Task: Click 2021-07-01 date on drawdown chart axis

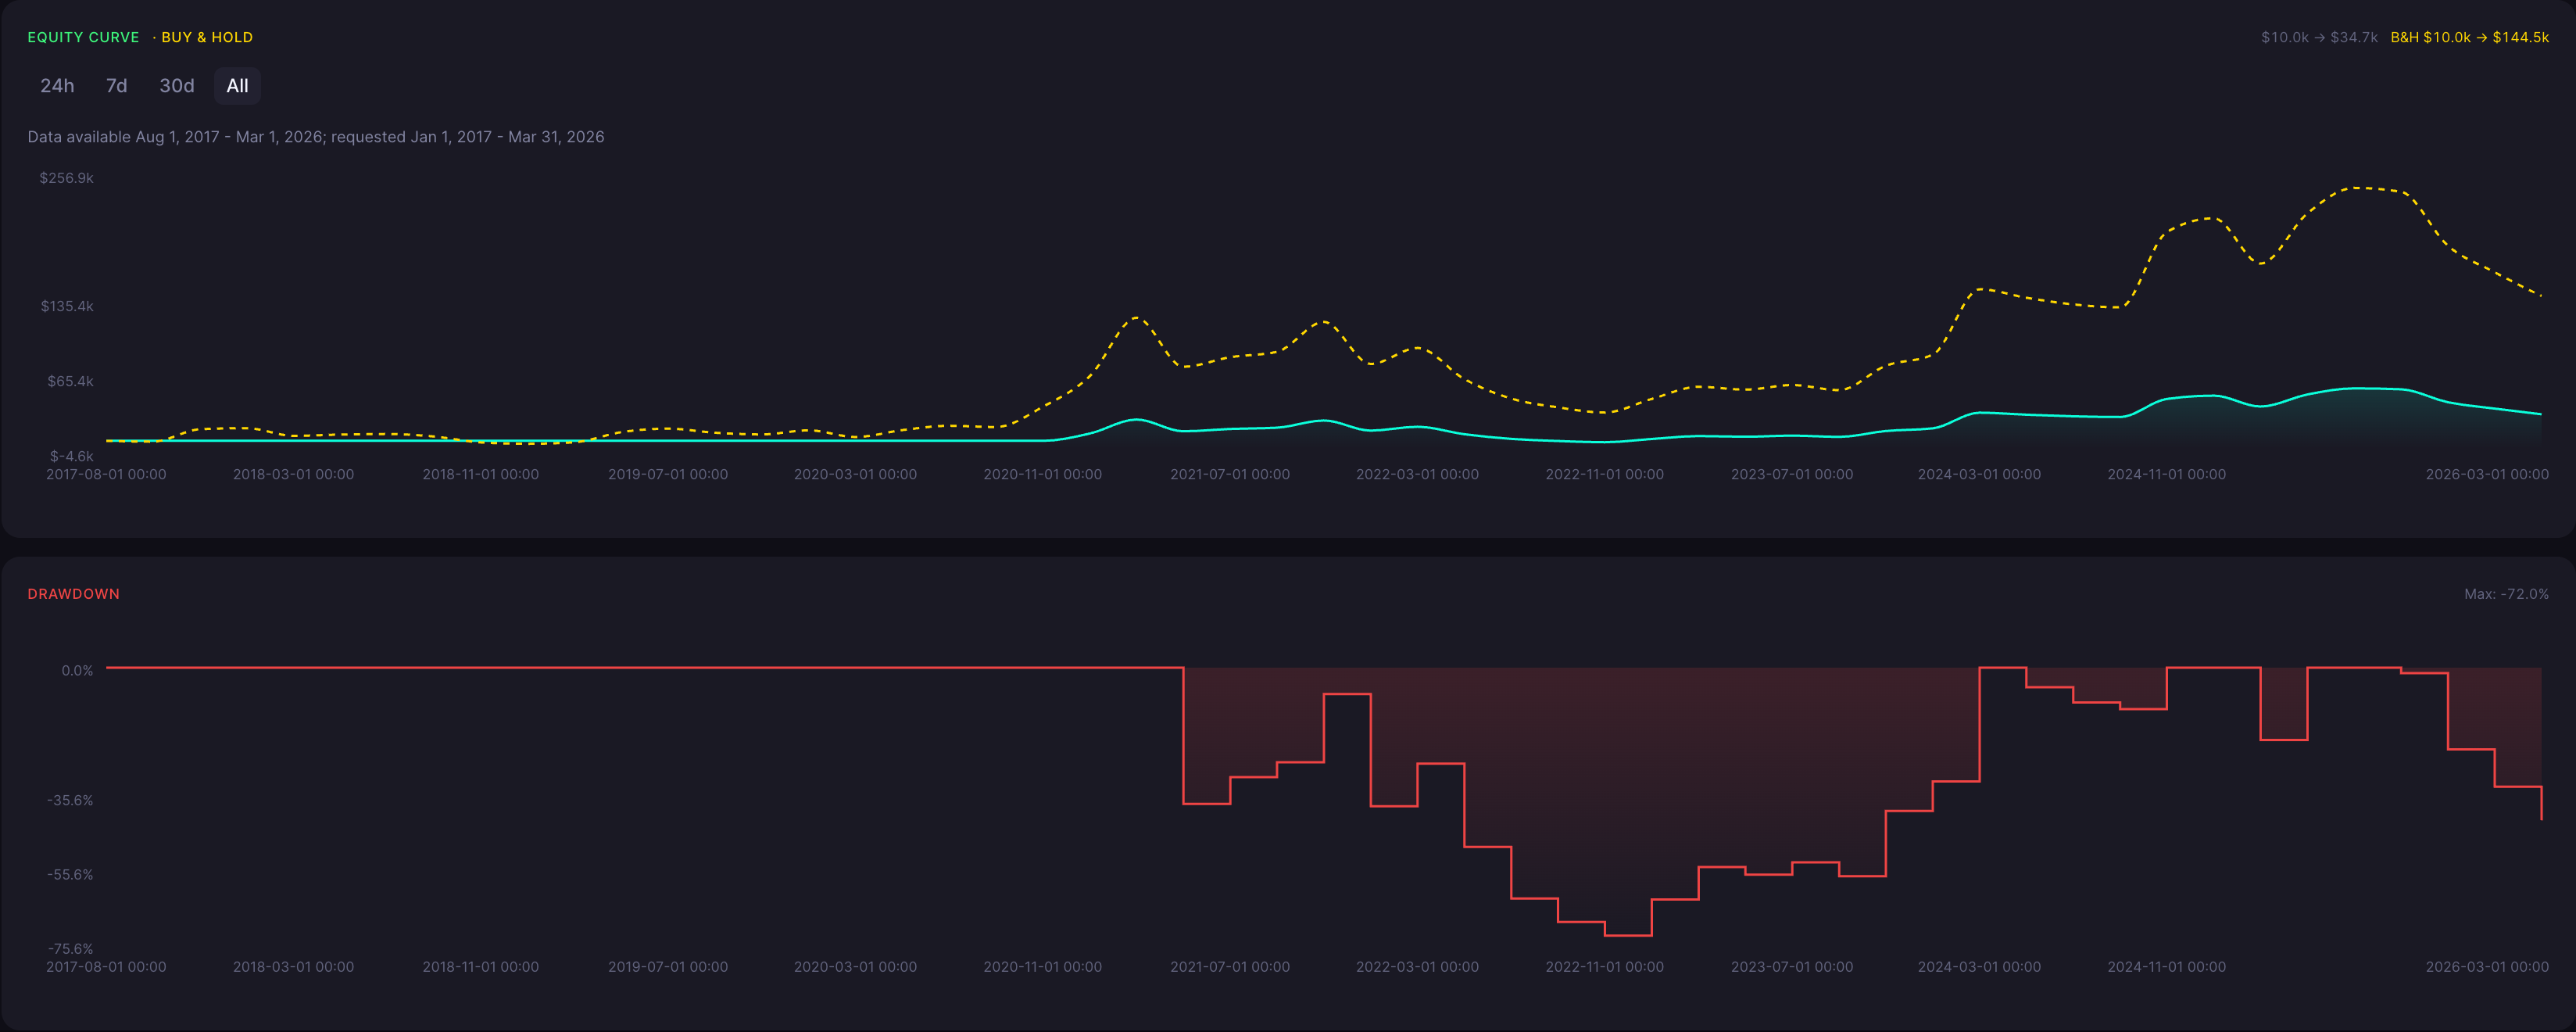Action: [1230, 967]
